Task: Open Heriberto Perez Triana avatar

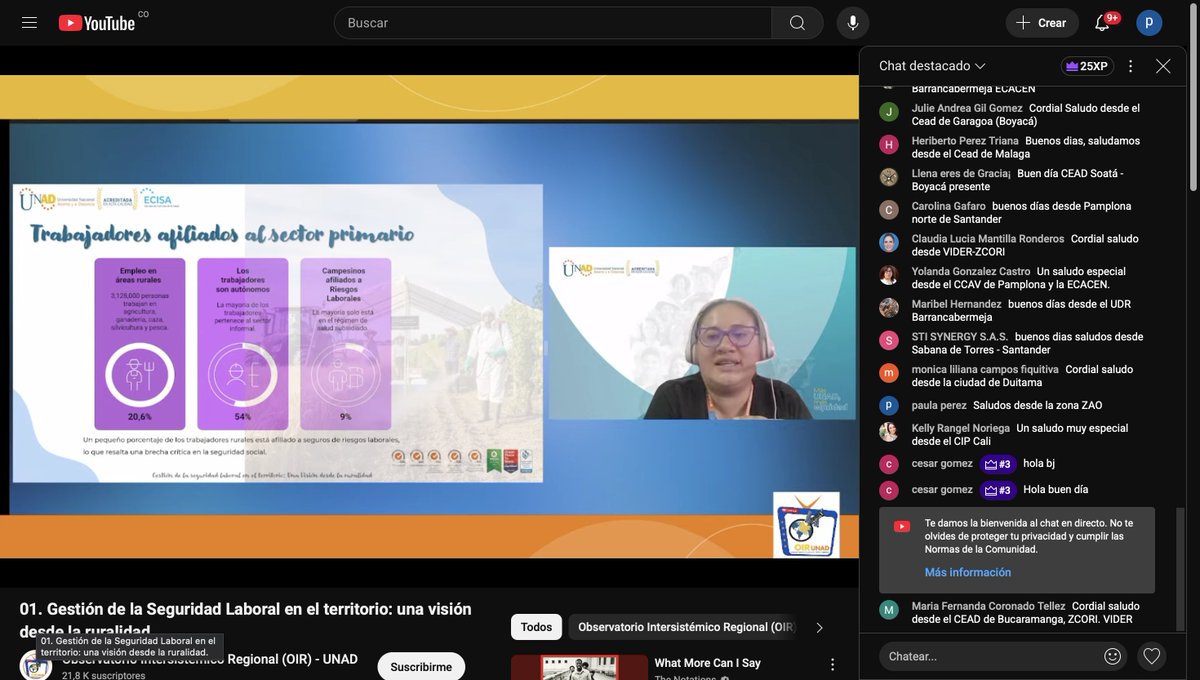Action: tap(889, 145)
